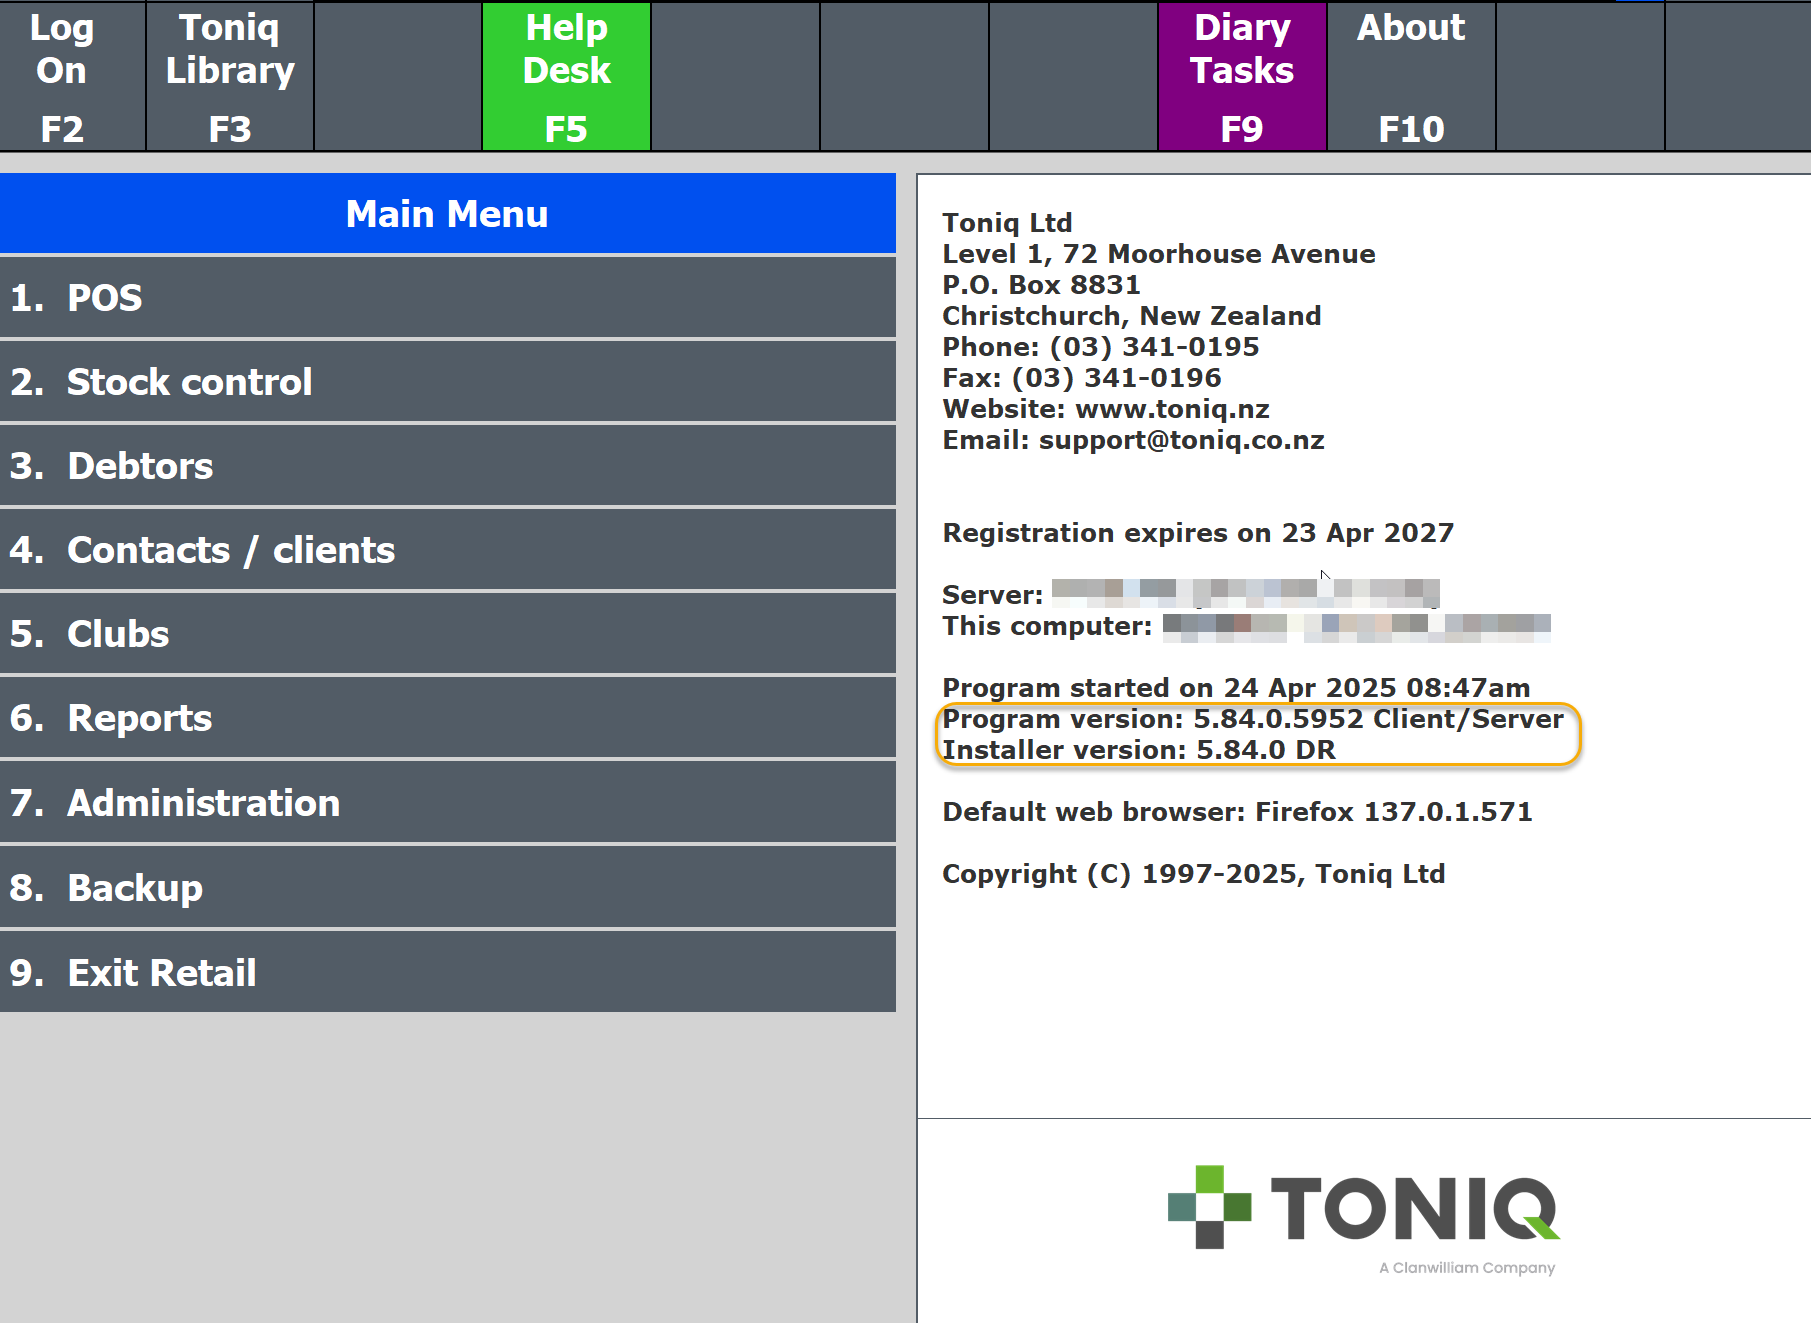Click the Fax: (03) 341-0196 line

1082,378
